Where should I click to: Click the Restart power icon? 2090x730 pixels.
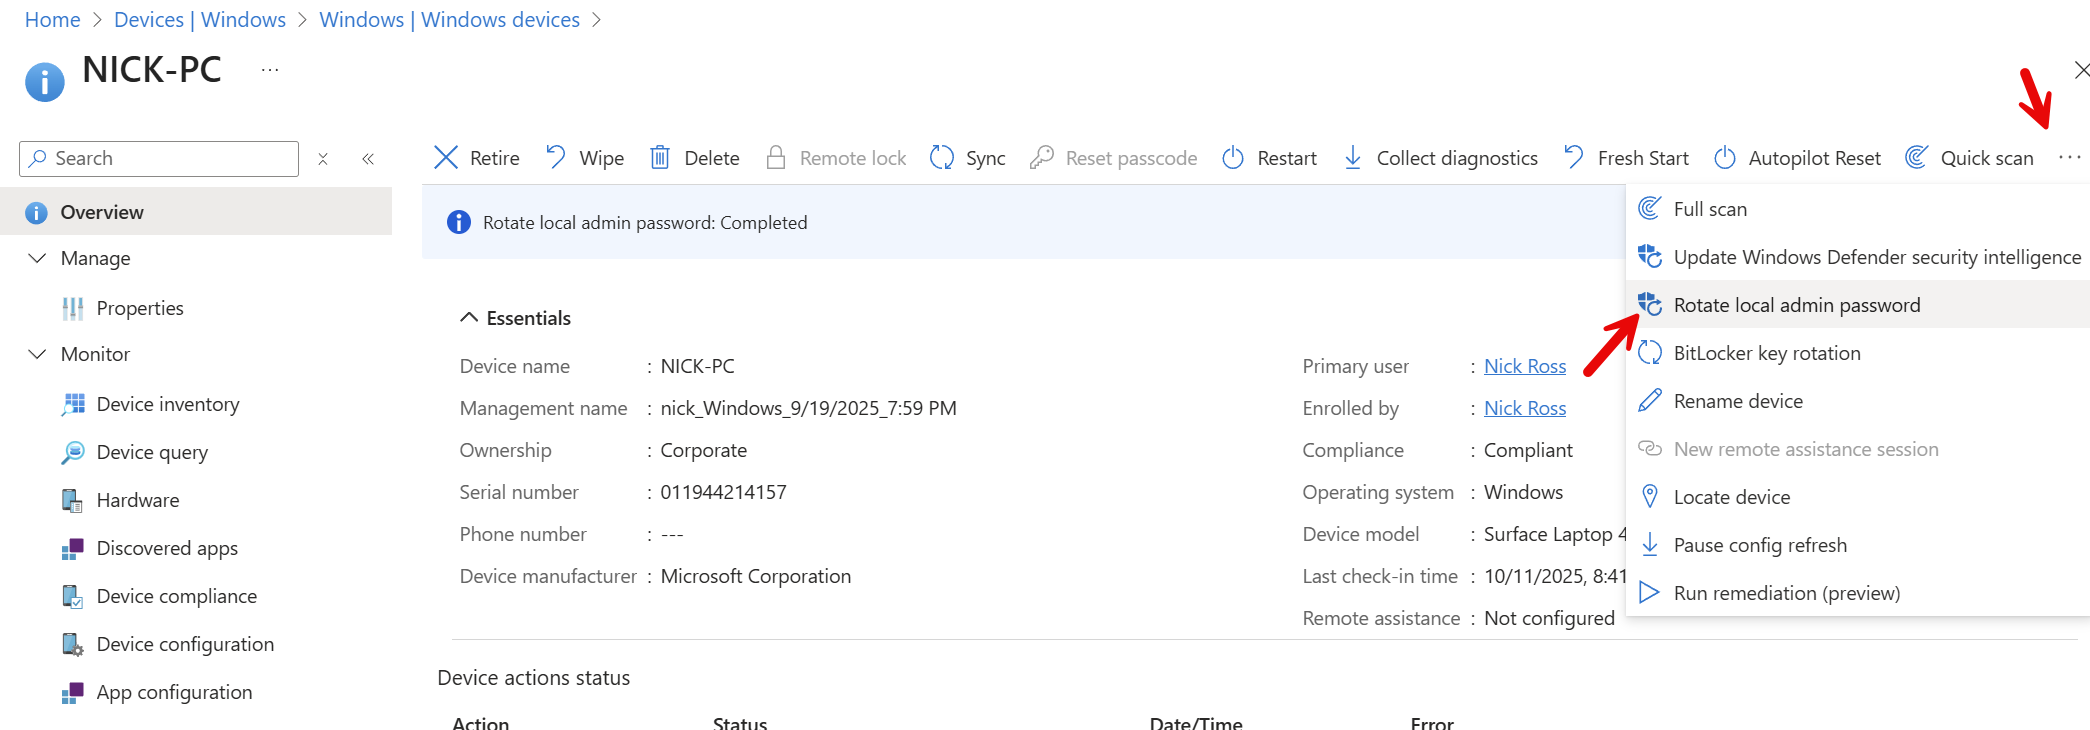1233,158
